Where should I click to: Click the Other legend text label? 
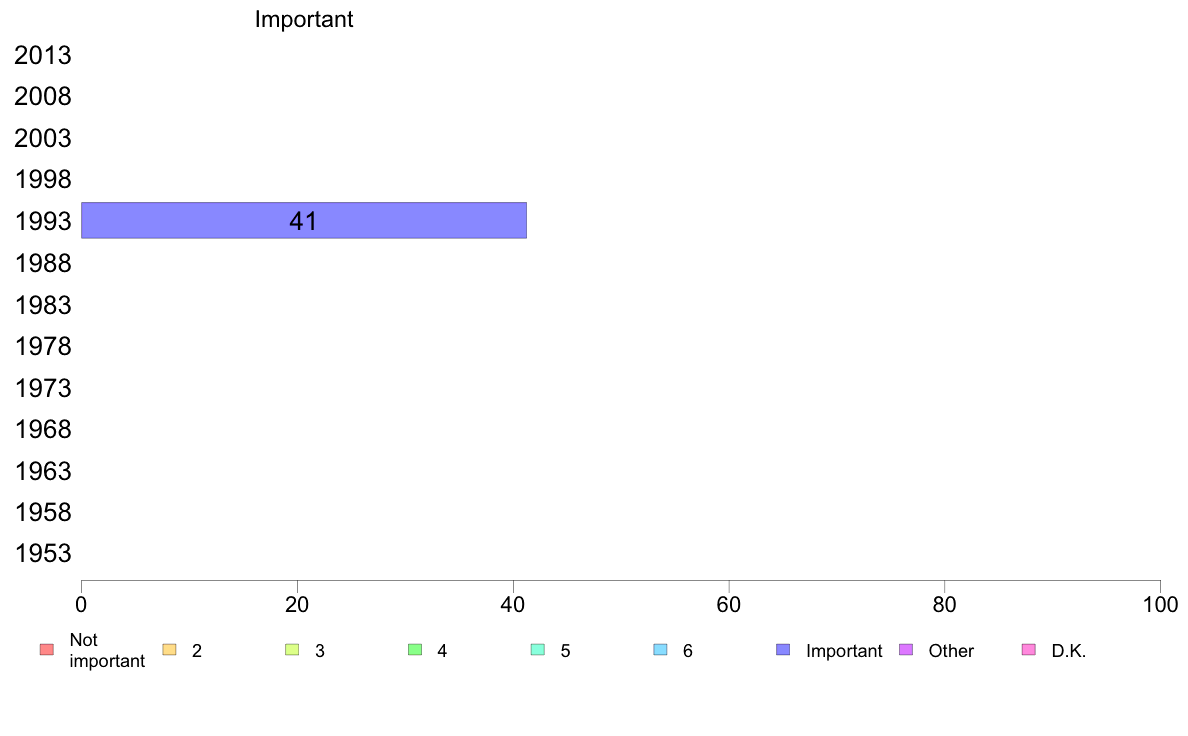coord(951,650)
